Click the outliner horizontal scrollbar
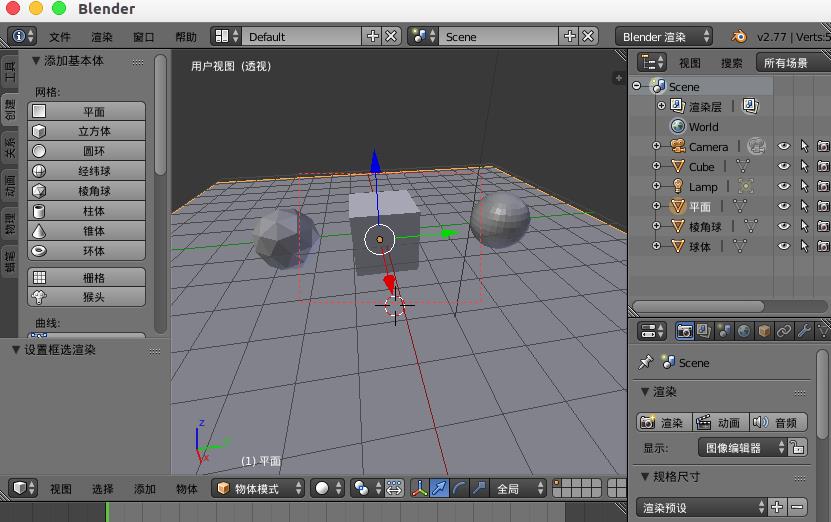This screenshot has height=522, width=831. (x=697, y=306)
